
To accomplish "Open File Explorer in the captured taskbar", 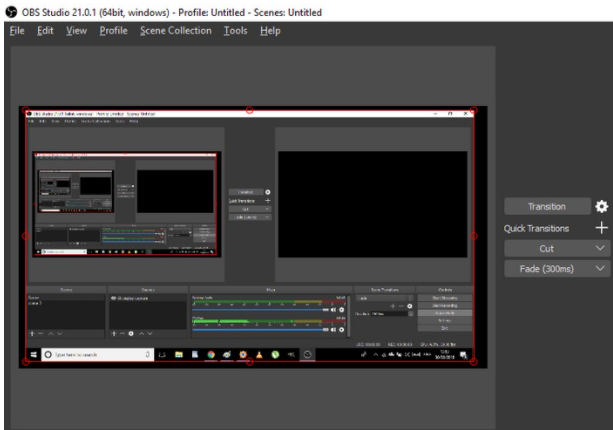I will click(x=179, y=355).
